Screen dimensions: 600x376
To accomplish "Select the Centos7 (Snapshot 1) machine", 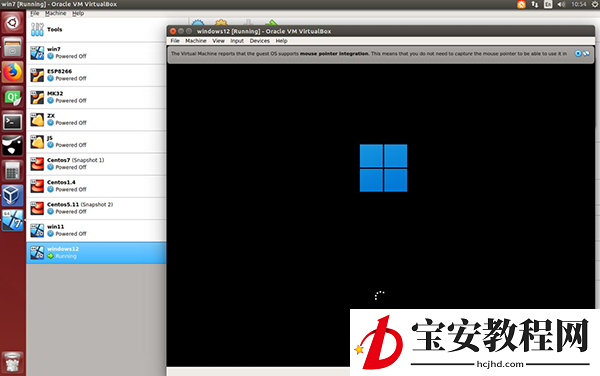I will pos(96,164).
